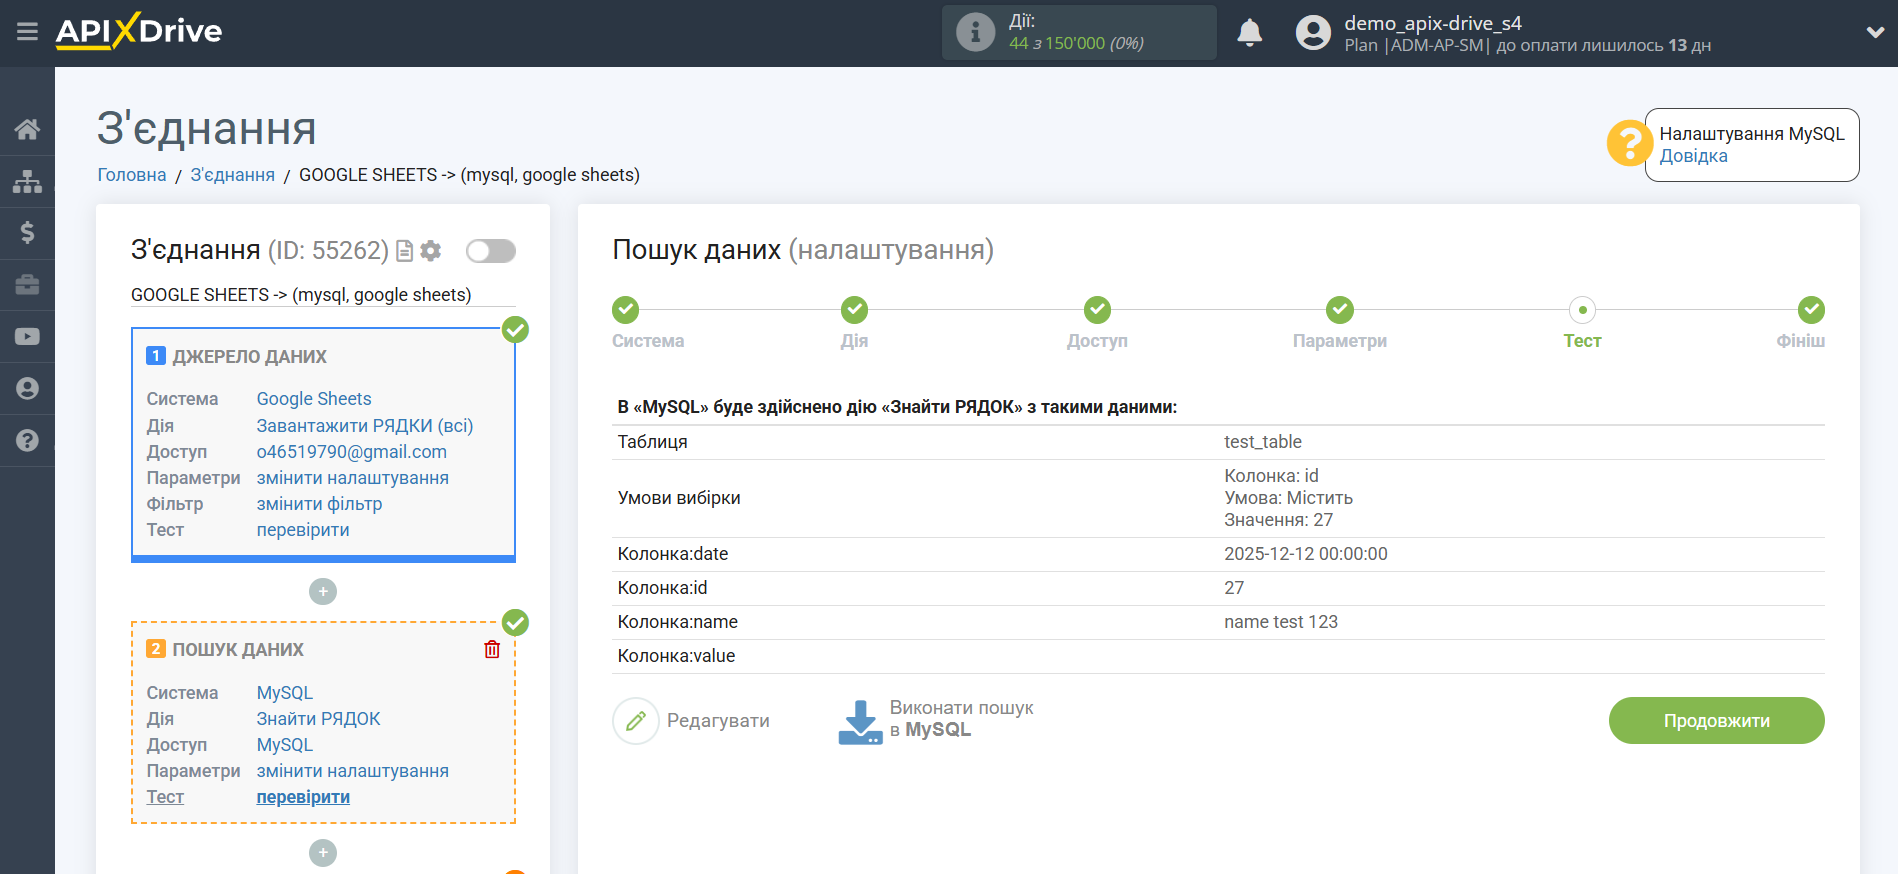The width and height of the screenshot is (1898, 874).
Task: Open Home from the sidebar
Action: point(27,129)
